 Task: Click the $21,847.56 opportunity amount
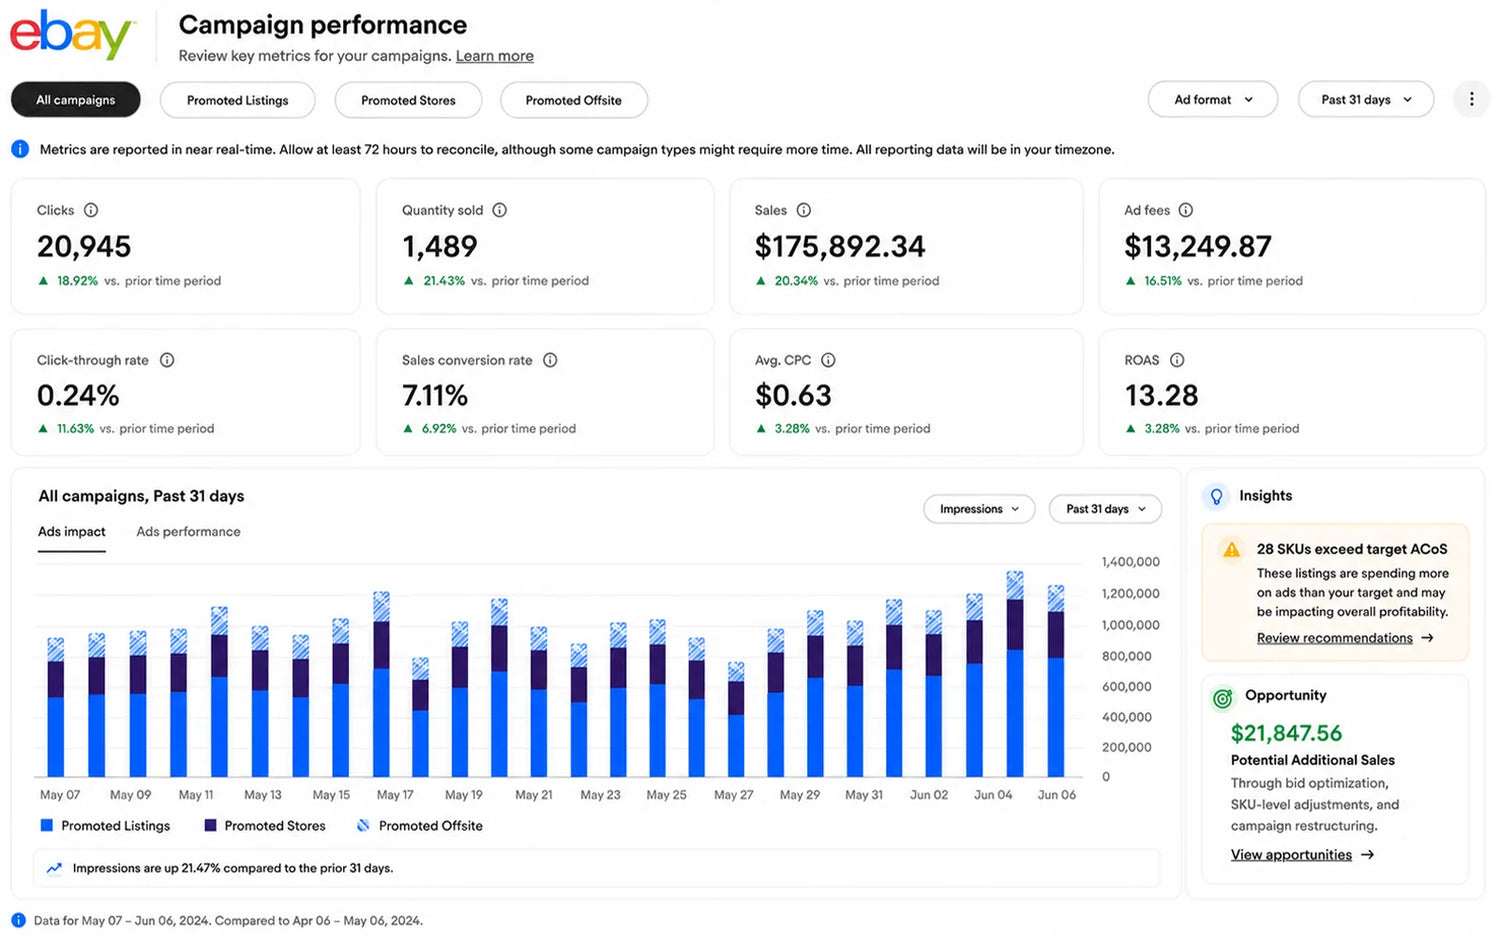point(1286,733)
